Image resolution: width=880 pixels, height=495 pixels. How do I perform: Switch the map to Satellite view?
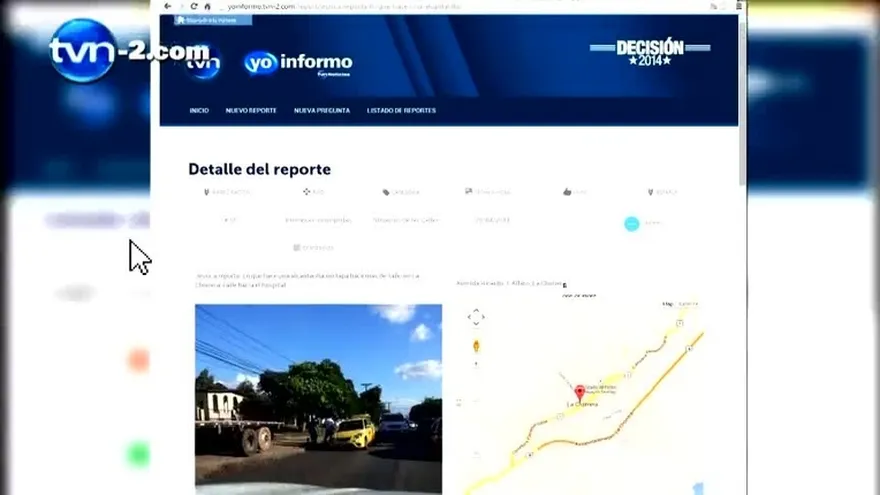click(x=688, y=304)
